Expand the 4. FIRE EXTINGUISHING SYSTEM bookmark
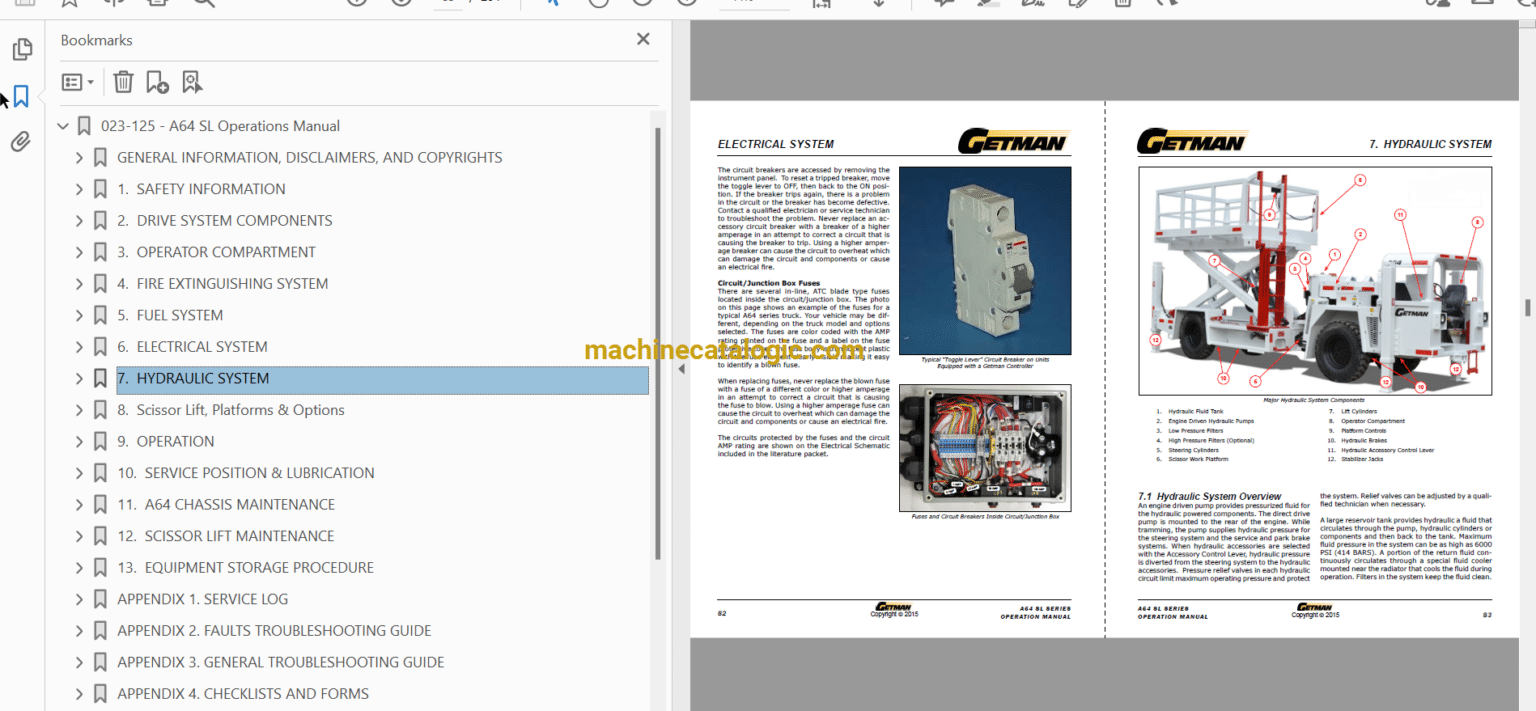 (x=80, y=284)
